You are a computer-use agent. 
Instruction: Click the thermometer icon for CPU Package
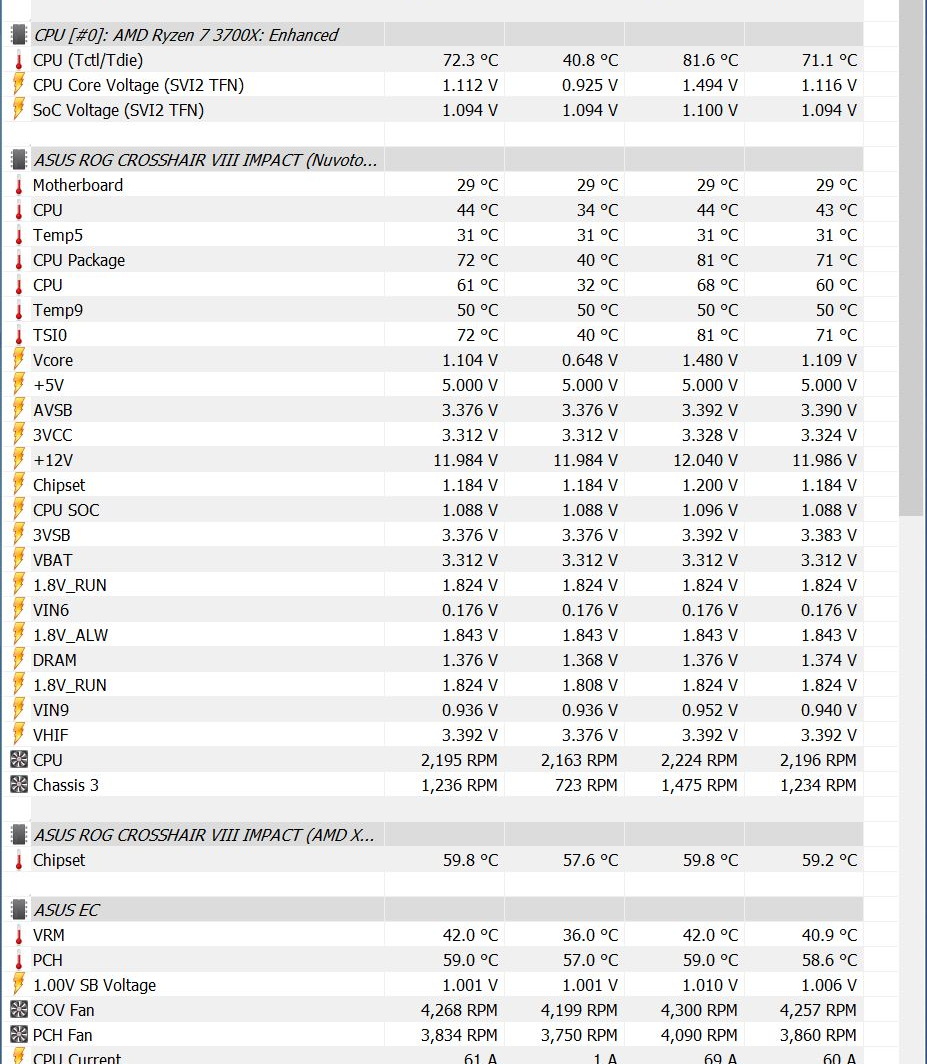click(19, 260)
